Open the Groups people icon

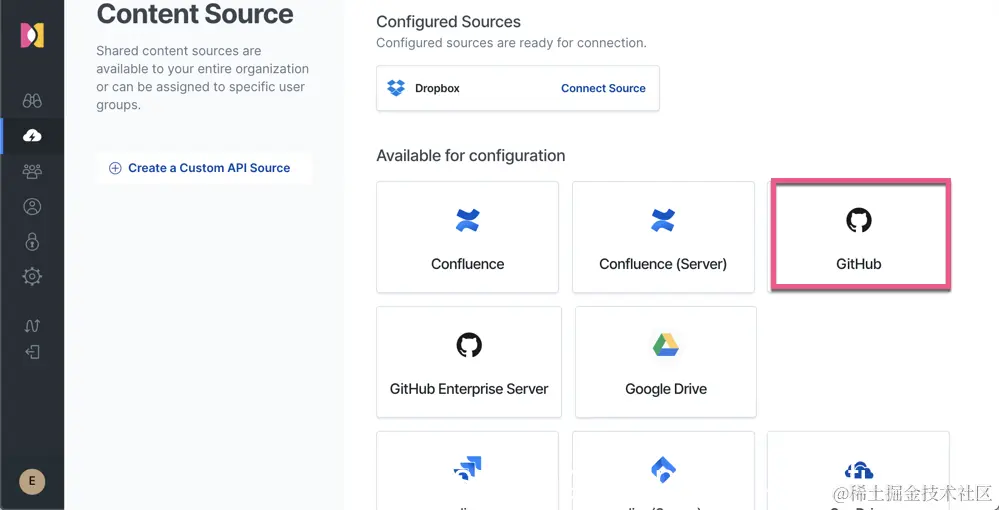[x=32, y=171]
